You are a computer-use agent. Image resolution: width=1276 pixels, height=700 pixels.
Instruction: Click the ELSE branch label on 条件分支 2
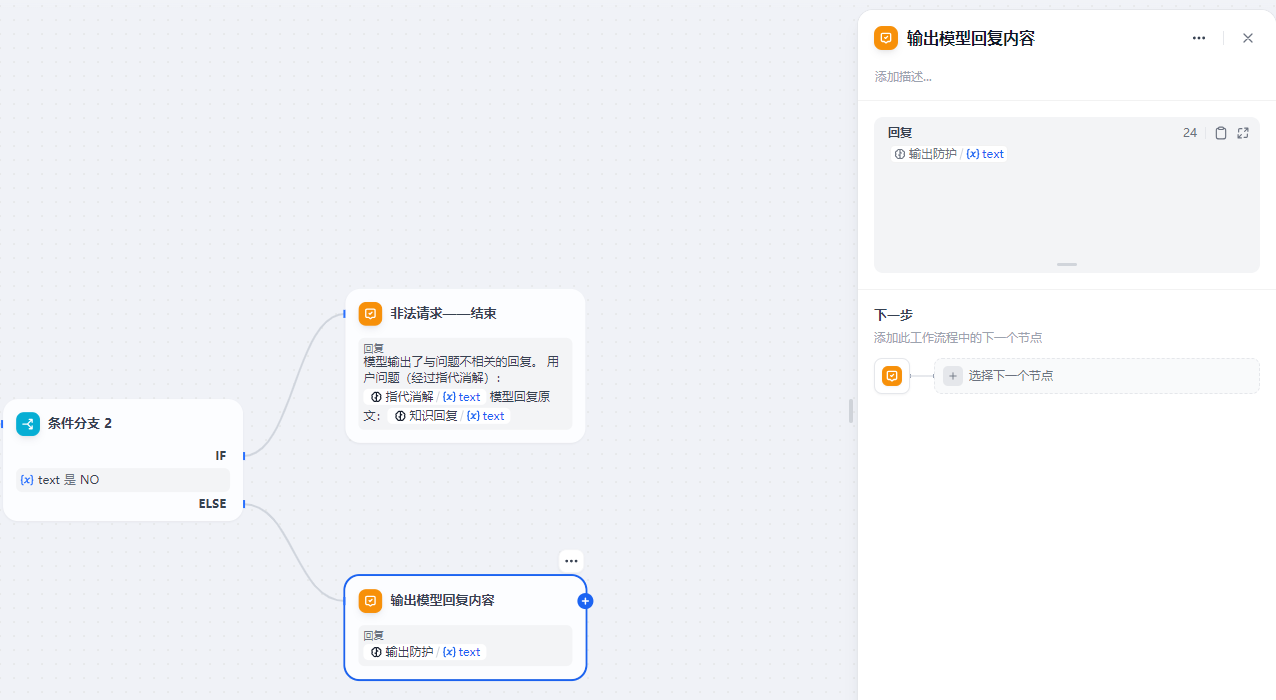pos(212,504)
